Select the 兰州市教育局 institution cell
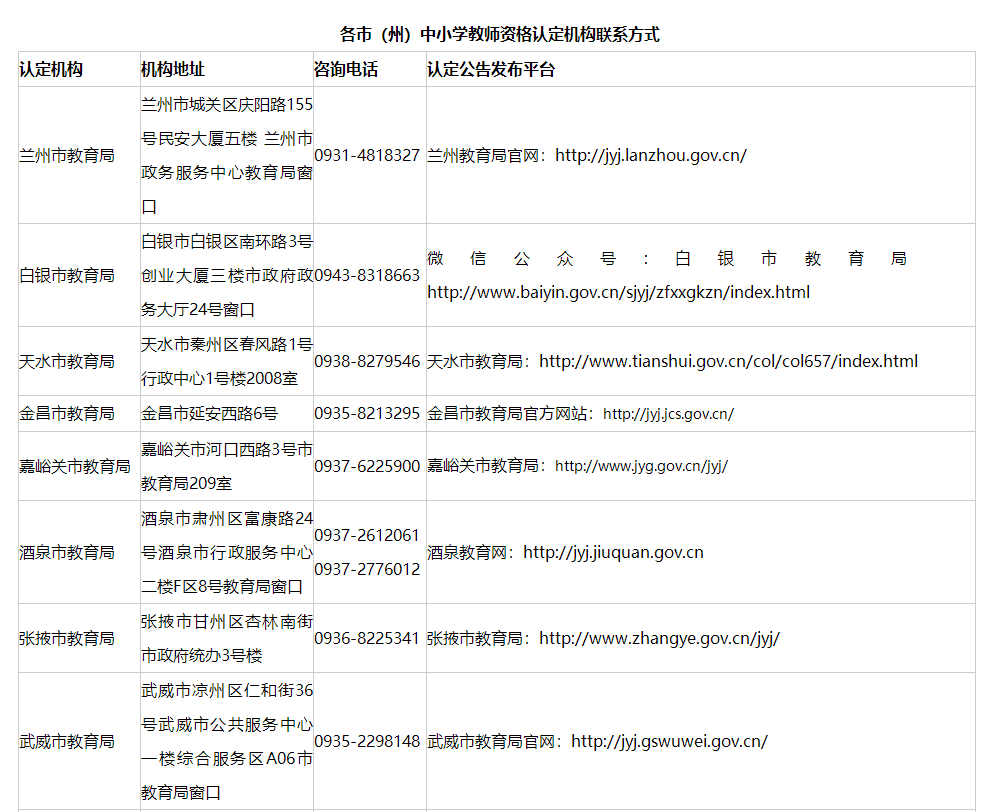This screenshot has width=997, height=812. (x=67, y=155)
